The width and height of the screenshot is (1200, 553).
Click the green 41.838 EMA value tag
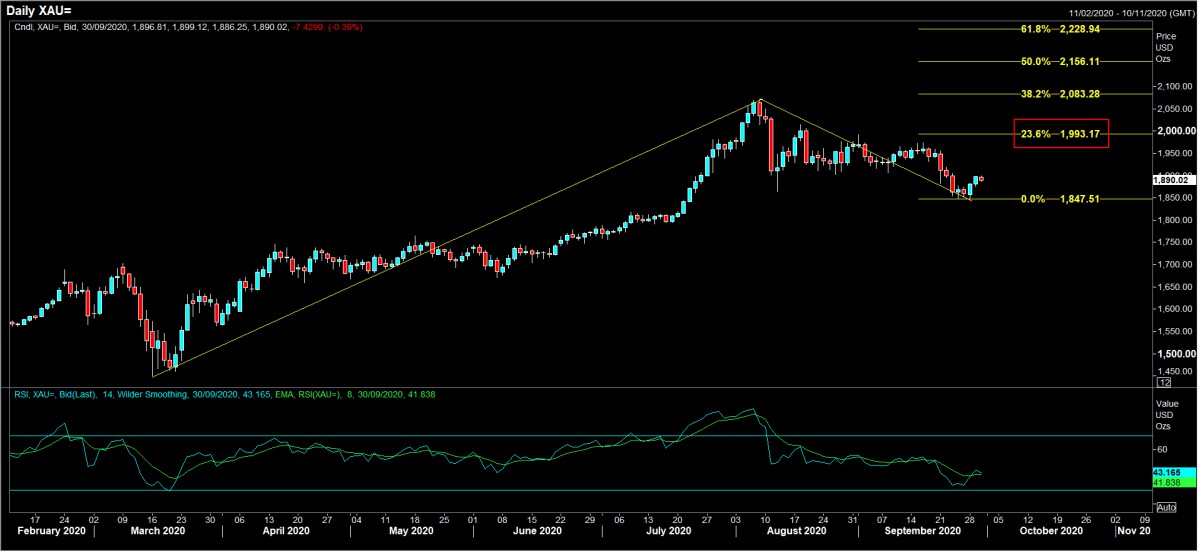pyautogui.click(x=1174, y=482)
